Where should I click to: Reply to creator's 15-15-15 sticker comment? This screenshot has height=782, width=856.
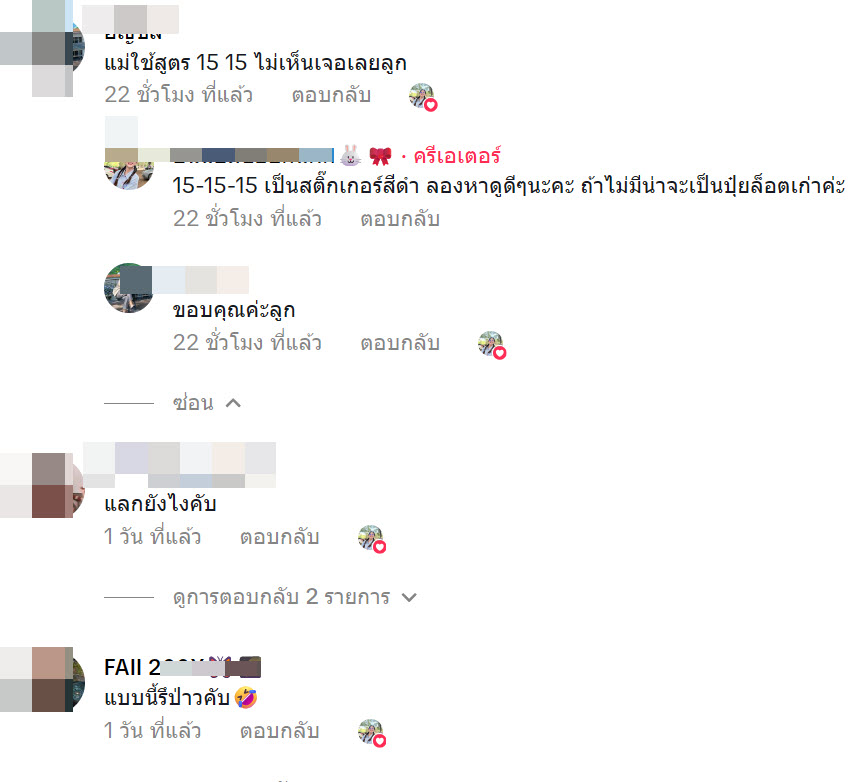pyautogui.click(x=400, y=219)
